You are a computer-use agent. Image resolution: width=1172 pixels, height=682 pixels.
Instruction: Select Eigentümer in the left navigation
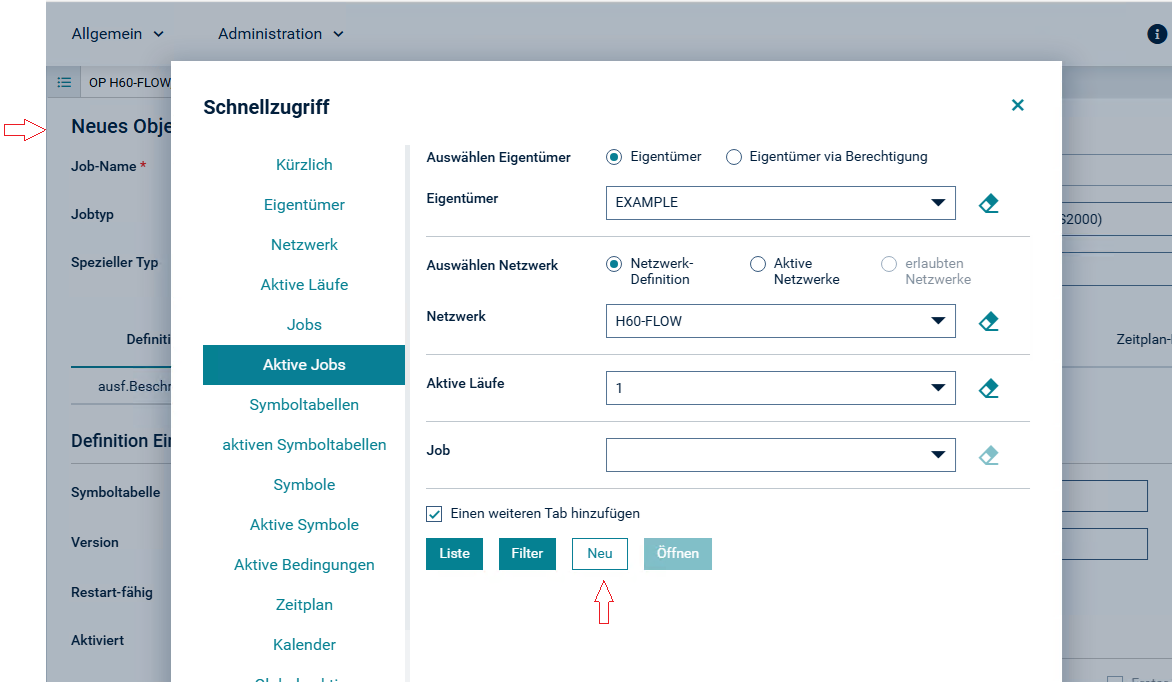[304, 205]
